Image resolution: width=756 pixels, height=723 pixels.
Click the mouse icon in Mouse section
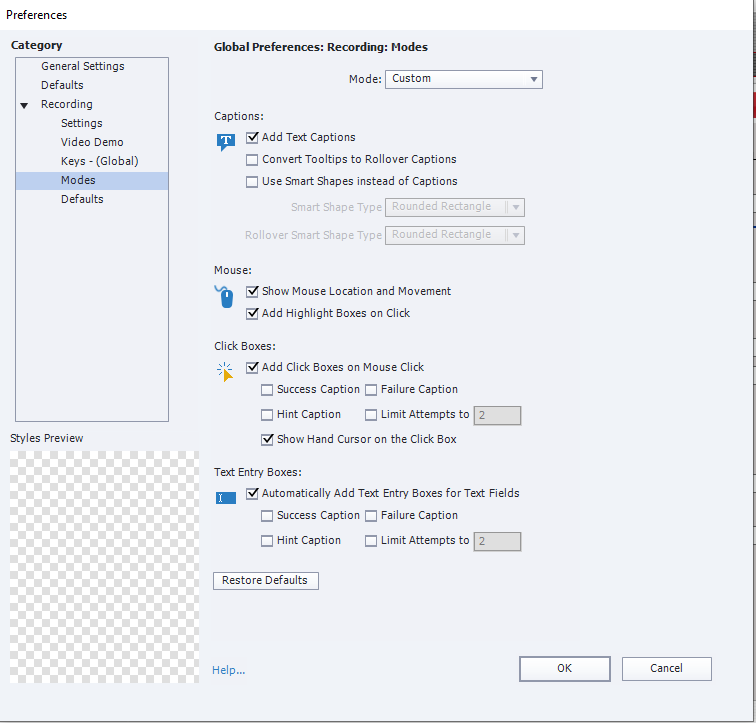point(225,296)
